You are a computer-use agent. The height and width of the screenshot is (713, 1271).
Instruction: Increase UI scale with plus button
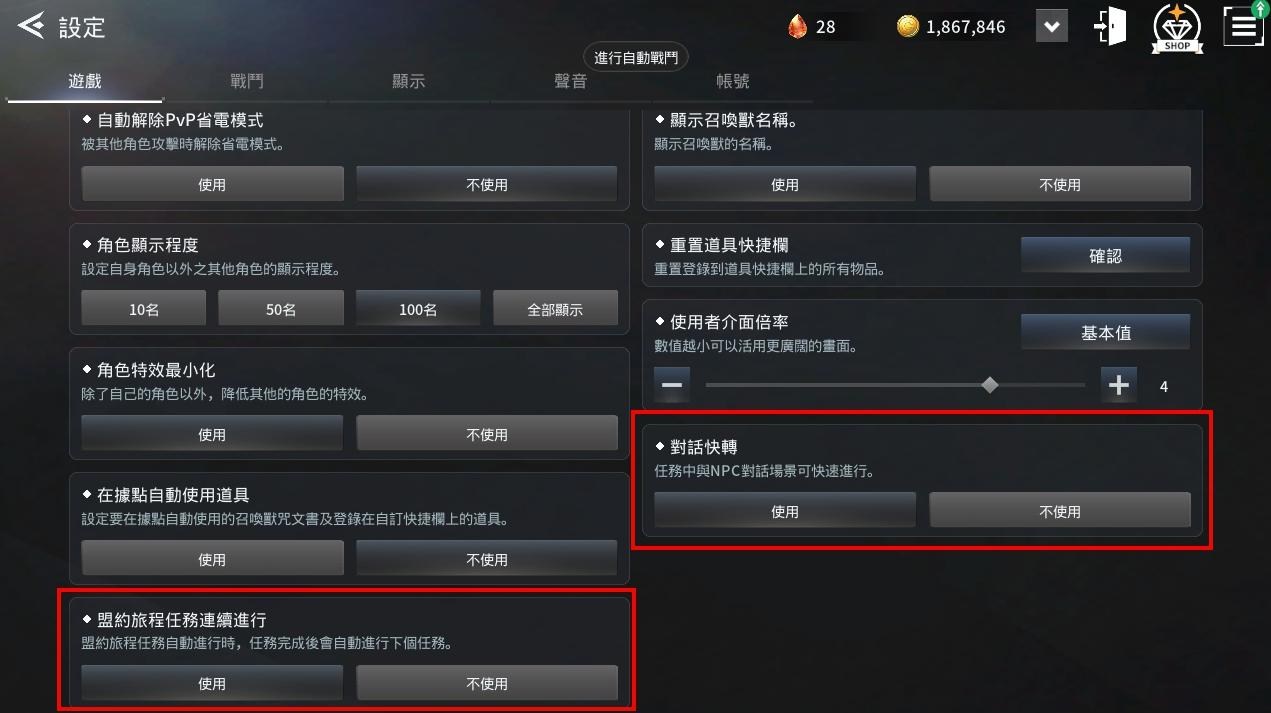[x=1118, y=385]
